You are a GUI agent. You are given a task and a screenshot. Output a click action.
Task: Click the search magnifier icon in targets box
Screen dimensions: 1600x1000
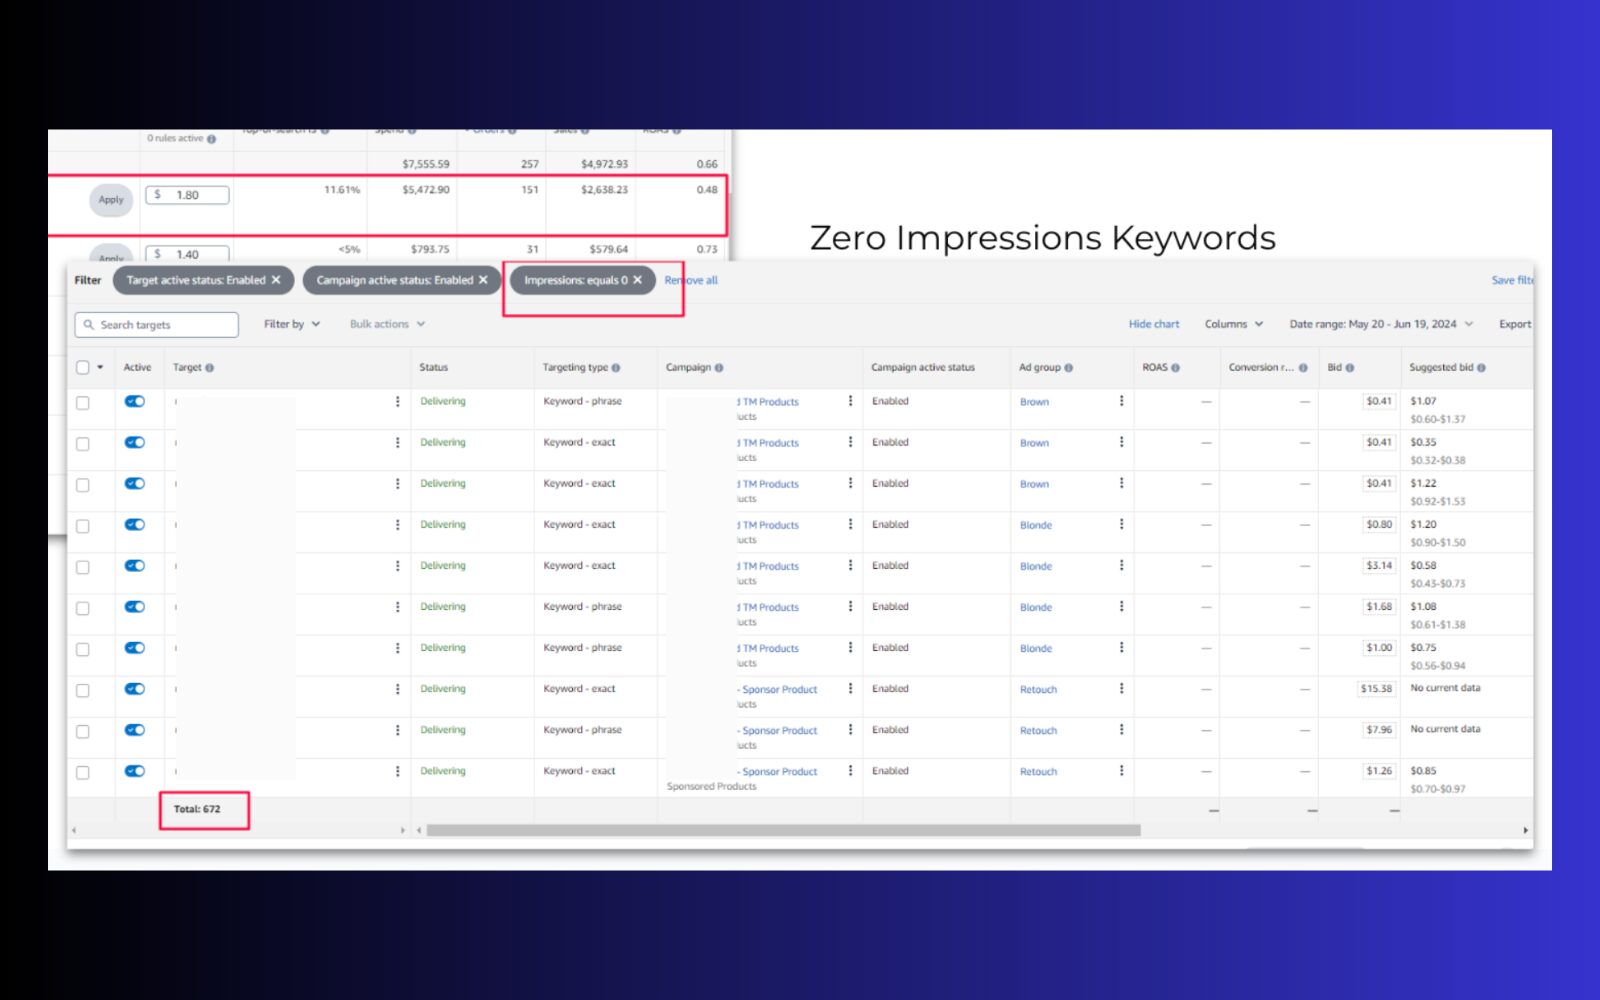[89, 325]
